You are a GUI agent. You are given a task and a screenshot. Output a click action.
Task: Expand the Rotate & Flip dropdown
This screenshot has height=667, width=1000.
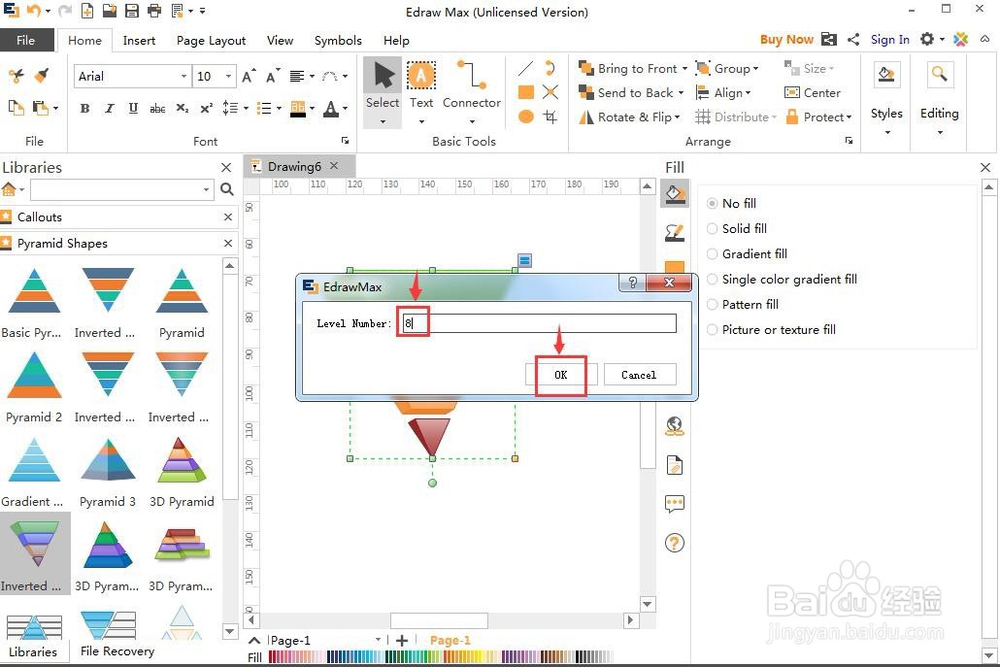point(677,117)
